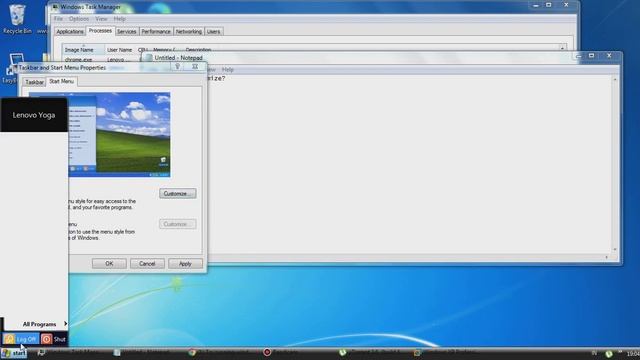Click the enabled Customize button
640x360 pixels.
[178, 193]
